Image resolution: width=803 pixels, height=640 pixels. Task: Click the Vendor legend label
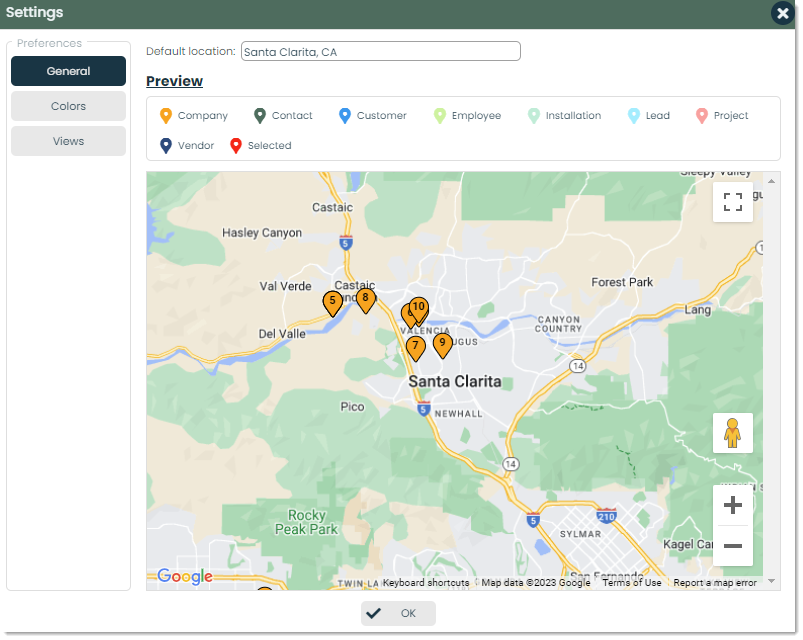tap(196, 145)
